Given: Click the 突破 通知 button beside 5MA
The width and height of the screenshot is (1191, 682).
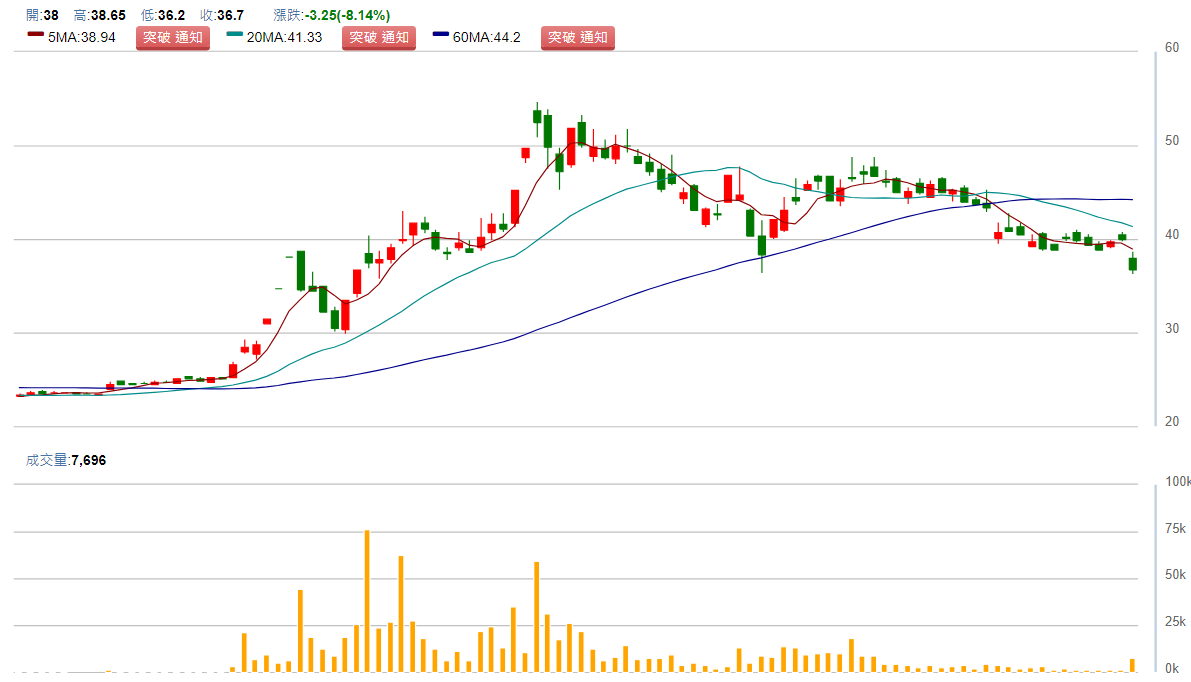Looking at the screenshot, I should 173,38.
